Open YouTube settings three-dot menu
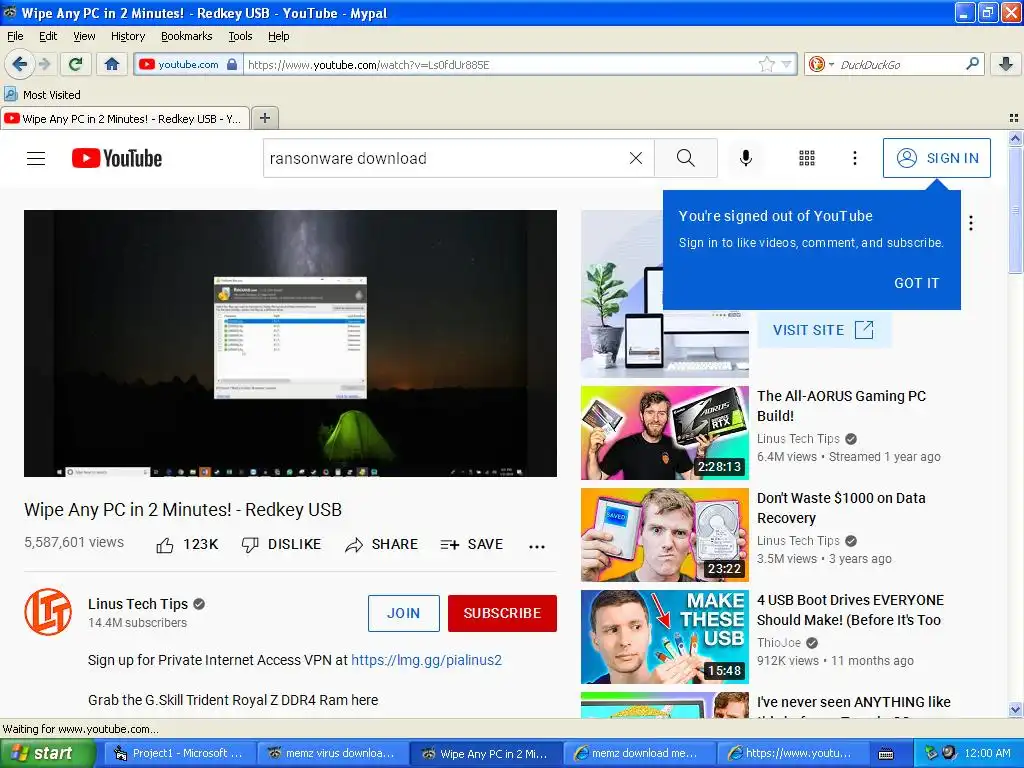The image size is (1024, 768). [855, 158]
